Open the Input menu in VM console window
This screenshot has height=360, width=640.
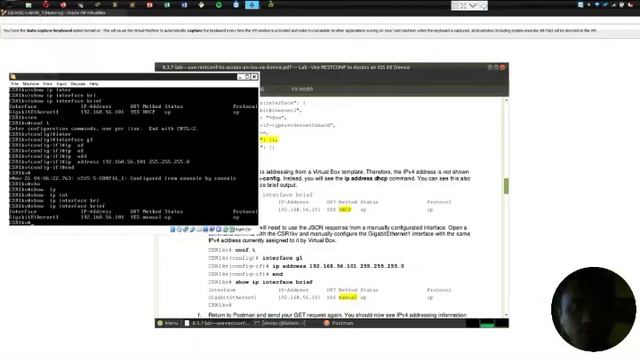(62, 84)
